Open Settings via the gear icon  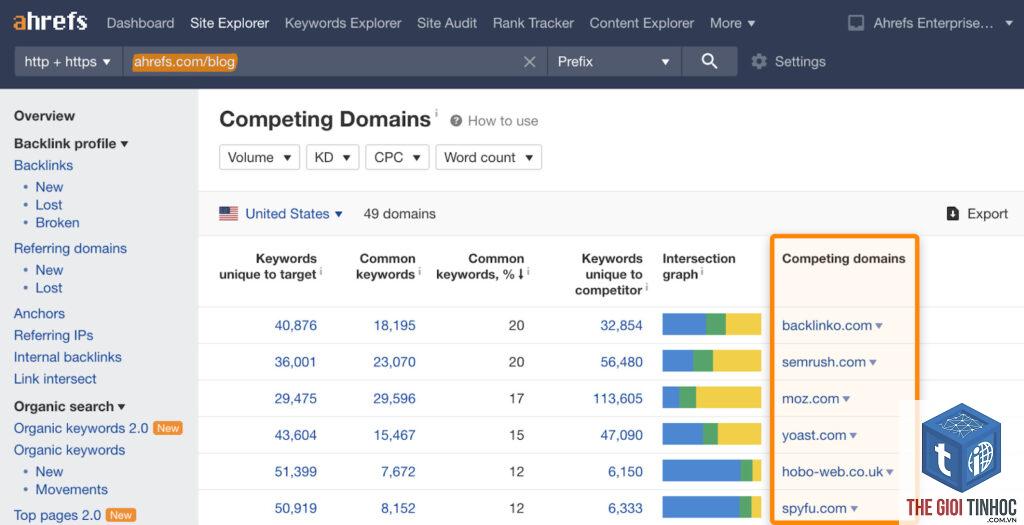coord(758,61)
